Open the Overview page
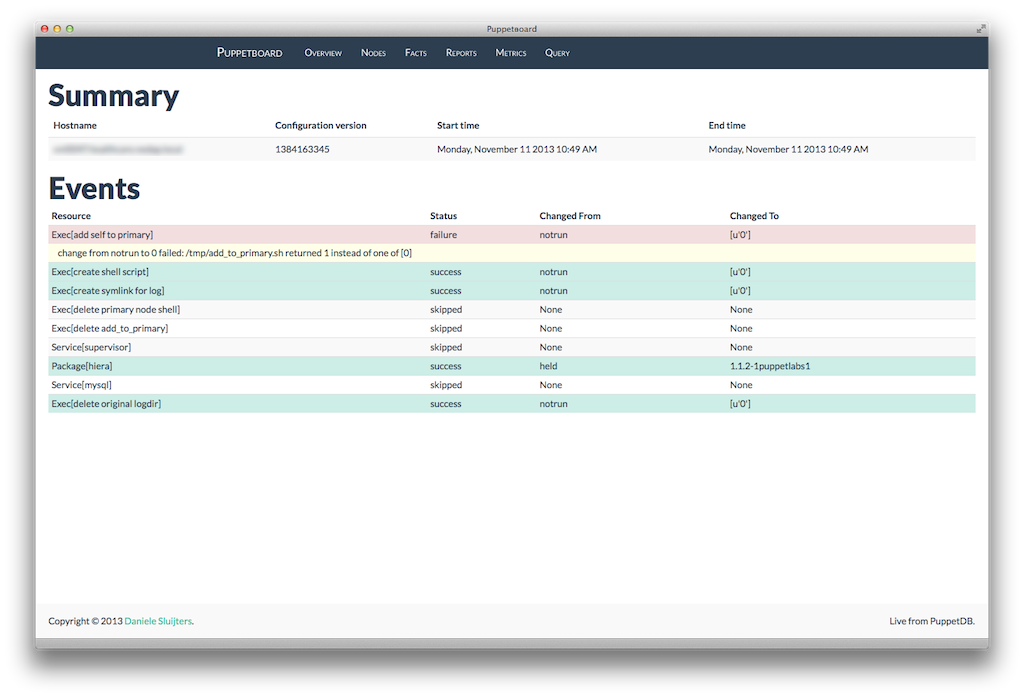1024x698 pixels. coord(323,53)
